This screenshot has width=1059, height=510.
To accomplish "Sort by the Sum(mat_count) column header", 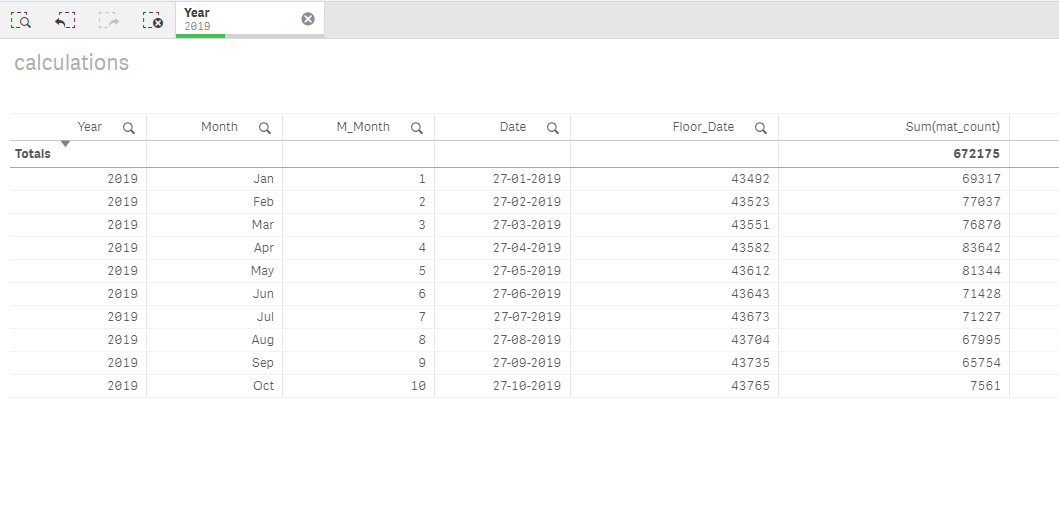I will point(952,127).
